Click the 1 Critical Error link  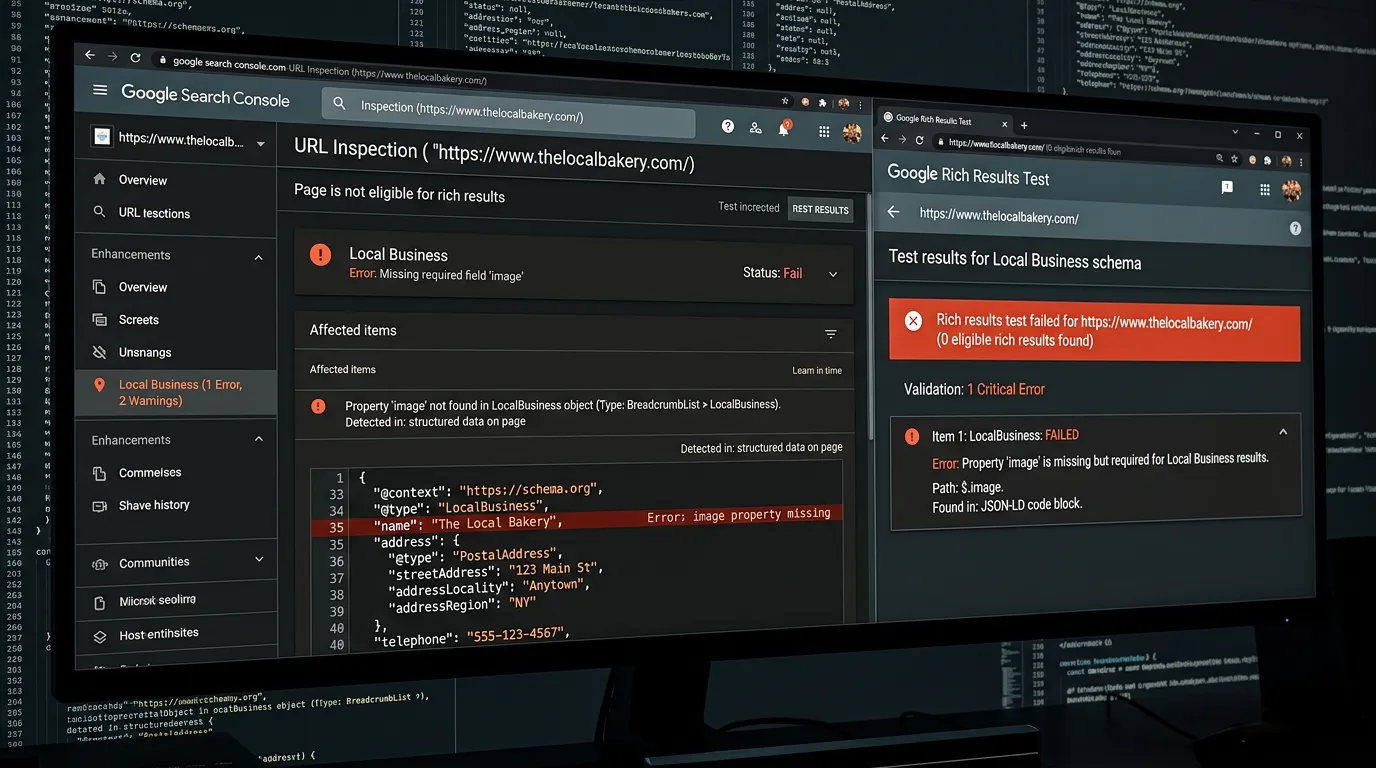click(x=1006, y=389)
